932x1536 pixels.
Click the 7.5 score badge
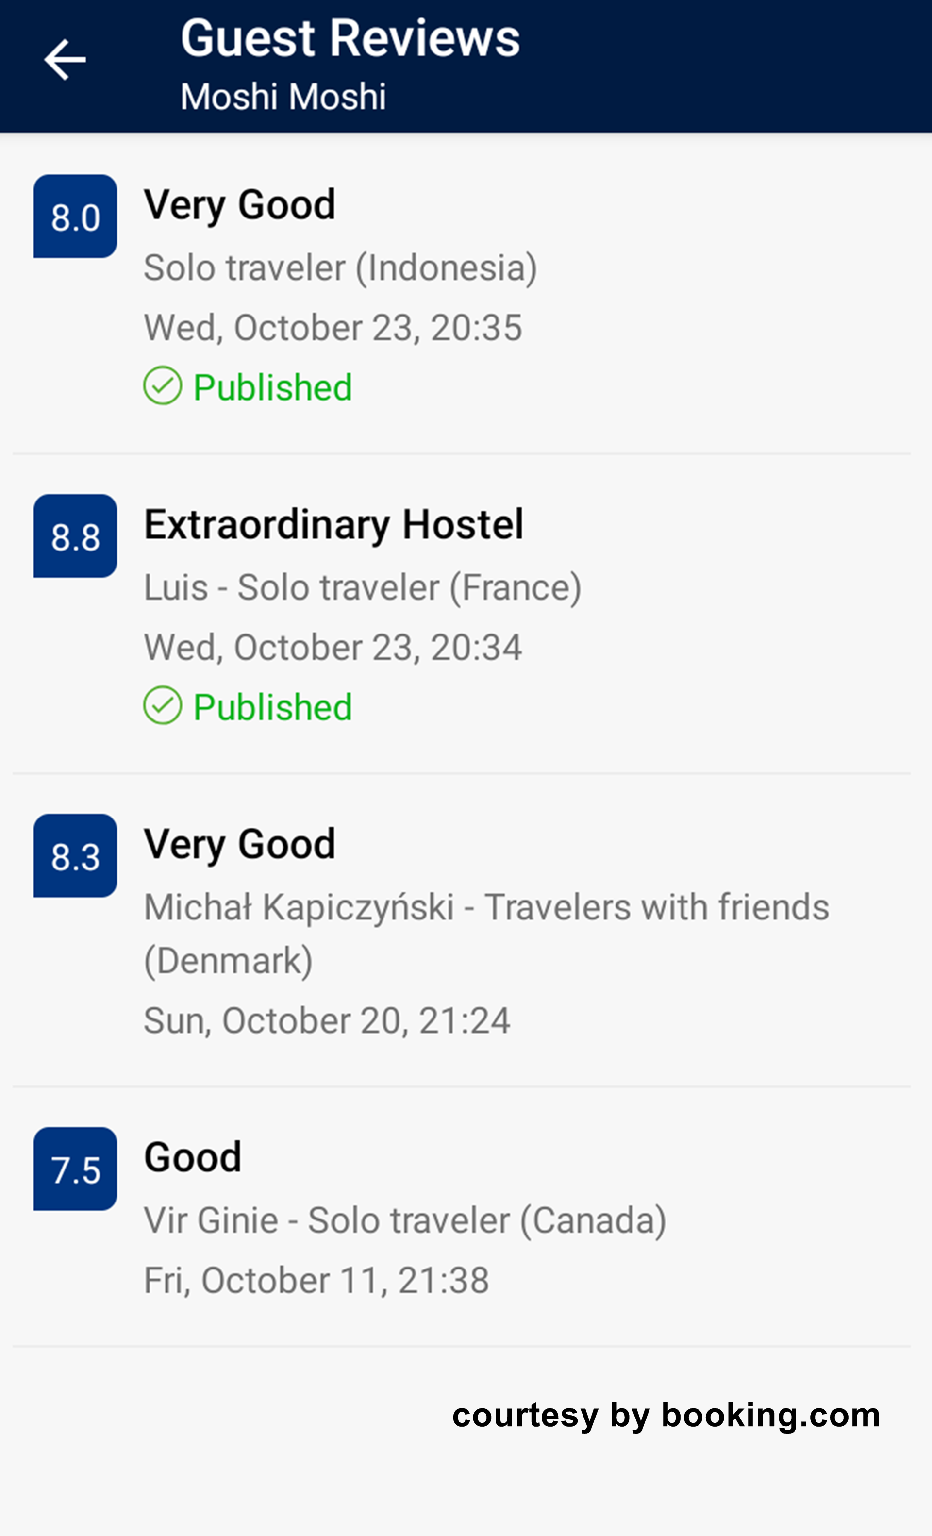pyautogui.click(x=75, y=1170)
